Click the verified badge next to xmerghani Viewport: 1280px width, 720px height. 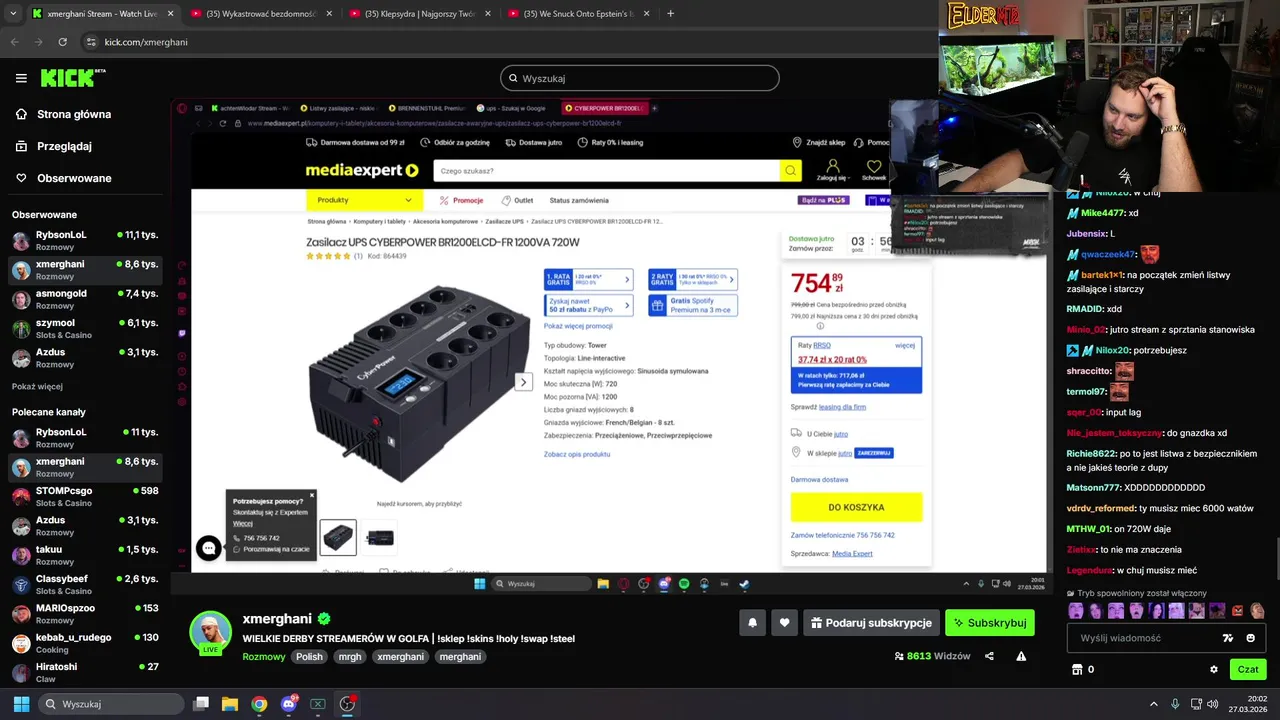pyautogui.click(x=324, y=619)
